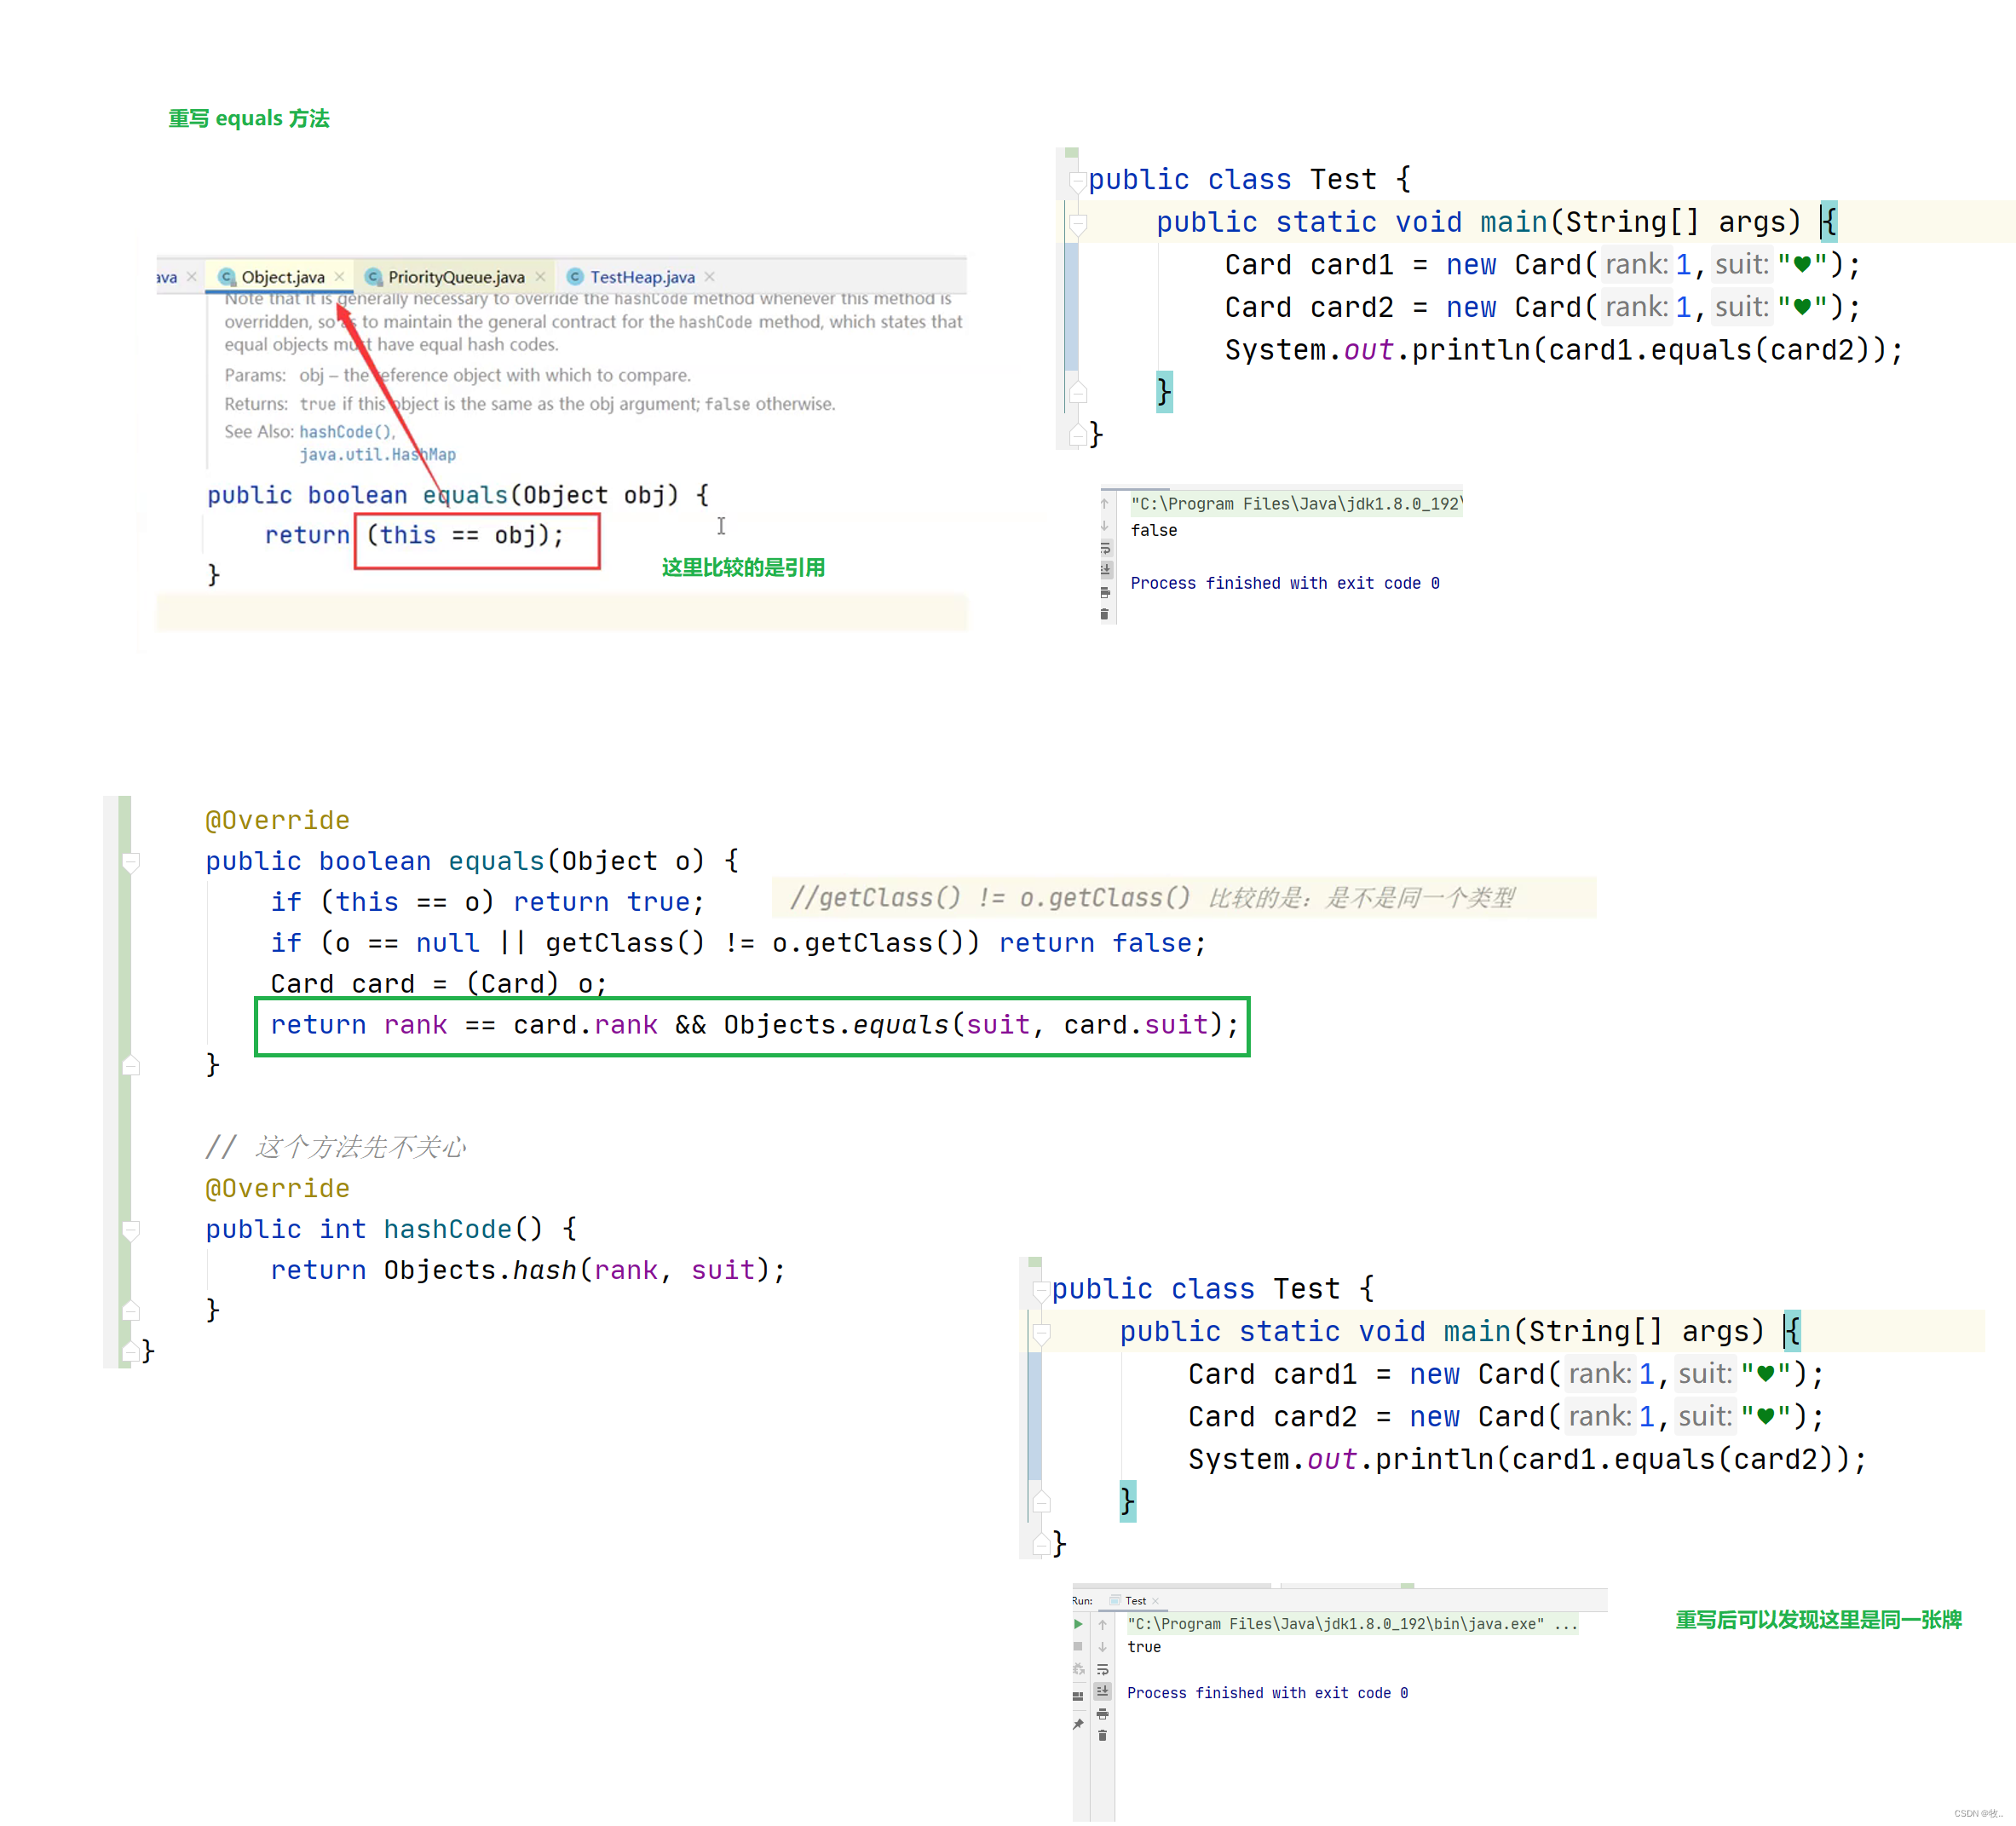Switch to the PriorityQueue.java editor tab

click(454, 277)
